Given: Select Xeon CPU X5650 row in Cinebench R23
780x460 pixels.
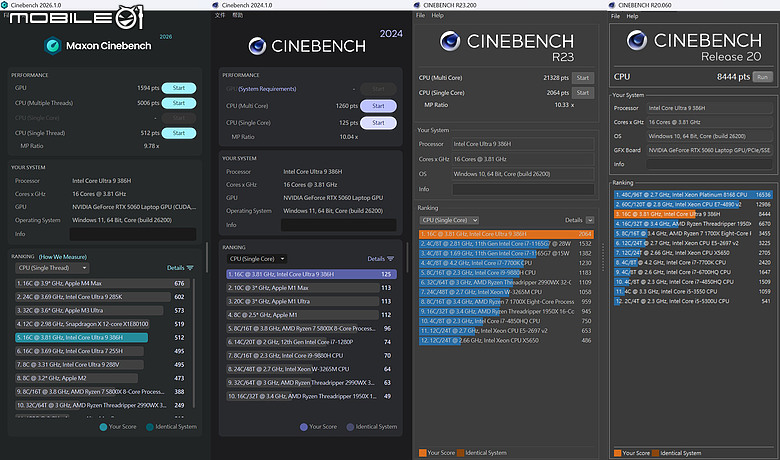Looking at the screenshot, I should (x=506, y=341).
